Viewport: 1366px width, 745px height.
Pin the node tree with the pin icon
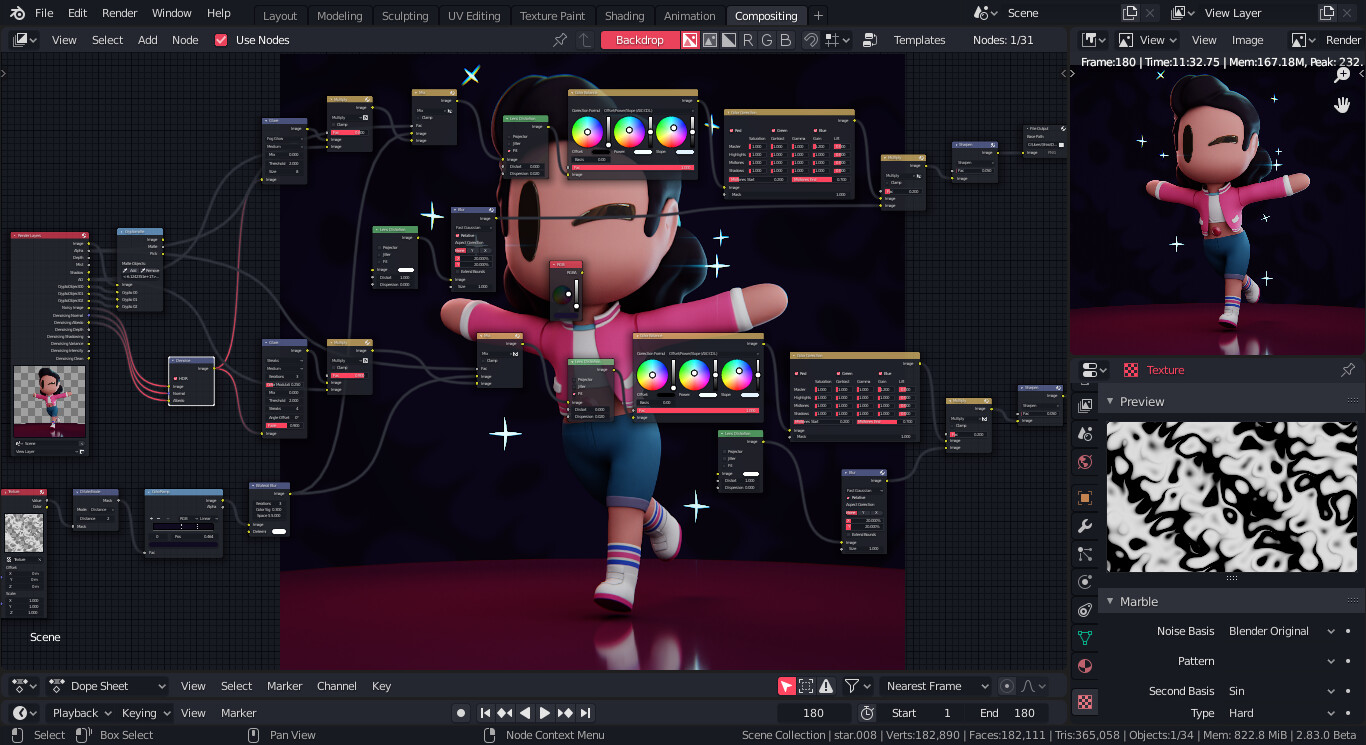[x=560, y=40]
